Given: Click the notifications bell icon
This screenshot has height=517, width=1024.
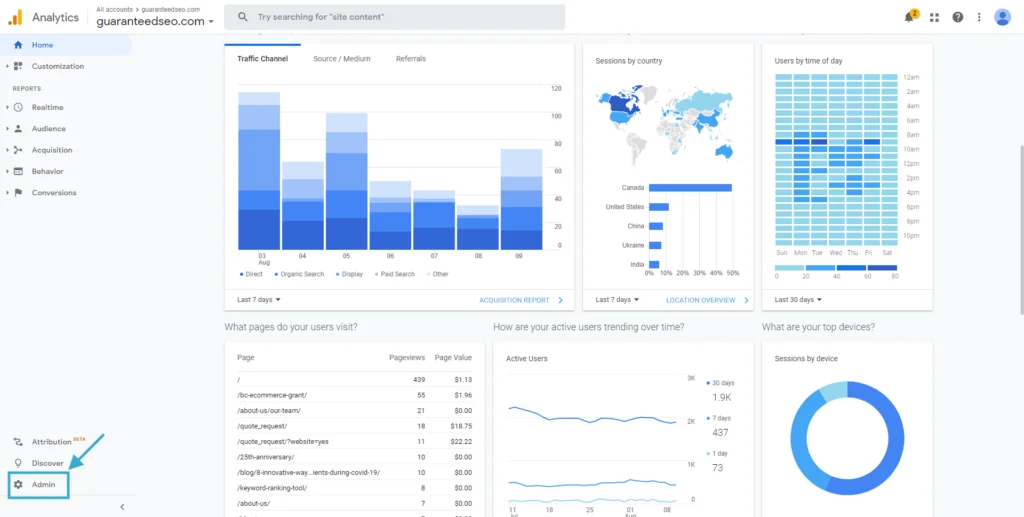Looking at the screenshot, I should [x=909, y=17].
